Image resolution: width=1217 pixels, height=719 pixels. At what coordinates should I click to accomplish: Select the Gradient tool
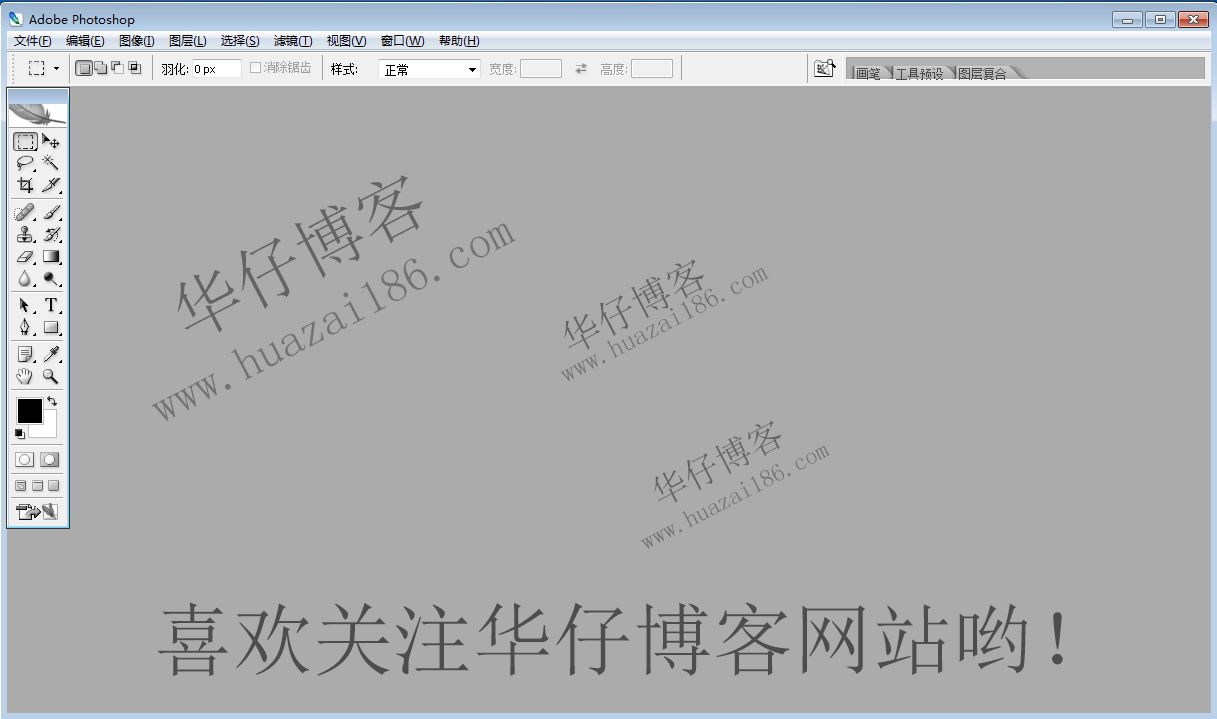click(50, 256)
